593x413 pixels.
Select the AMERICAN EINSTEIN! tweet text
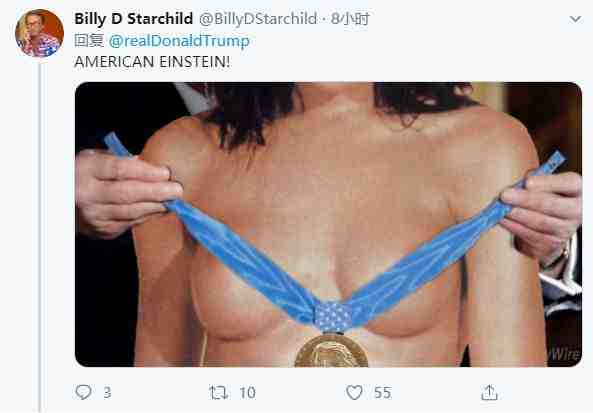[152, 62]
